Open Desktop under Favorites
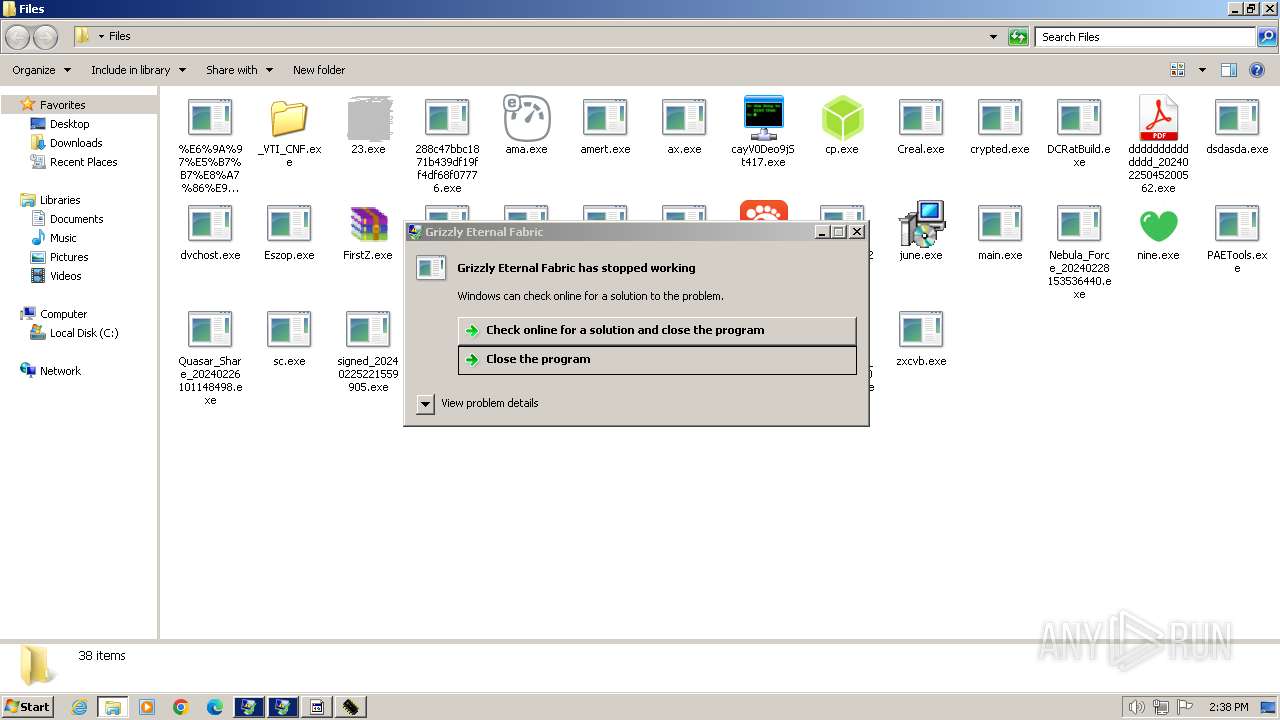This screenshot has height=720, width=1280. point(69,124)
